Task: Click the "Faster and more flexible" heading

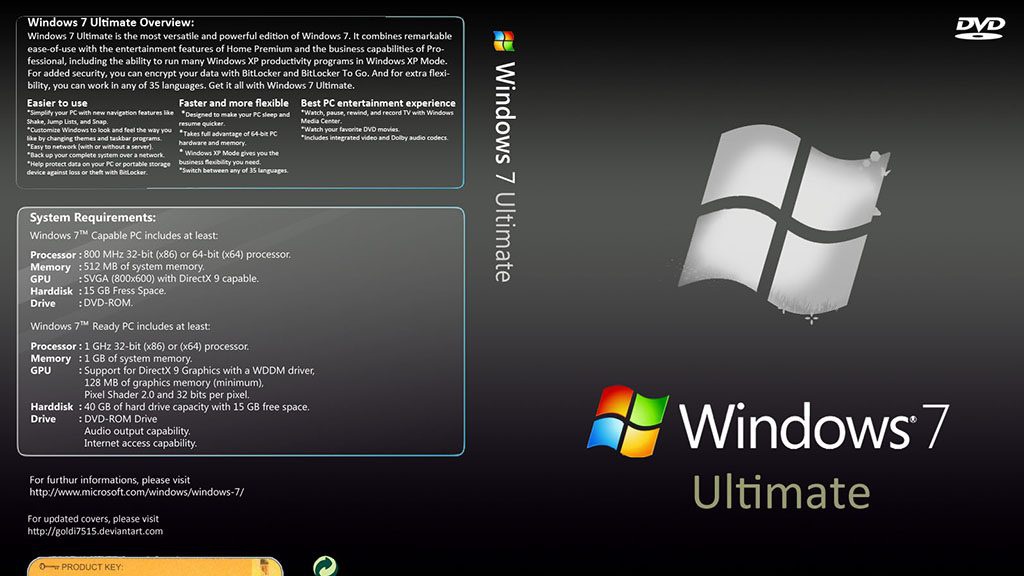Action: pos(234,103)
